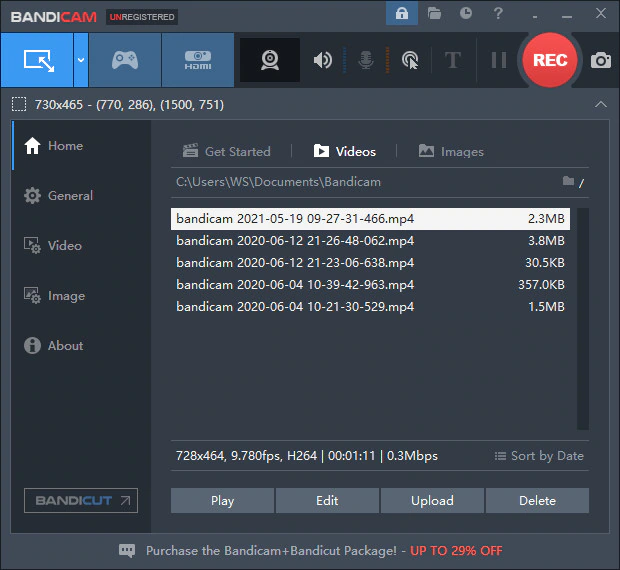Click the pause recording icon

tap(499, 60)
